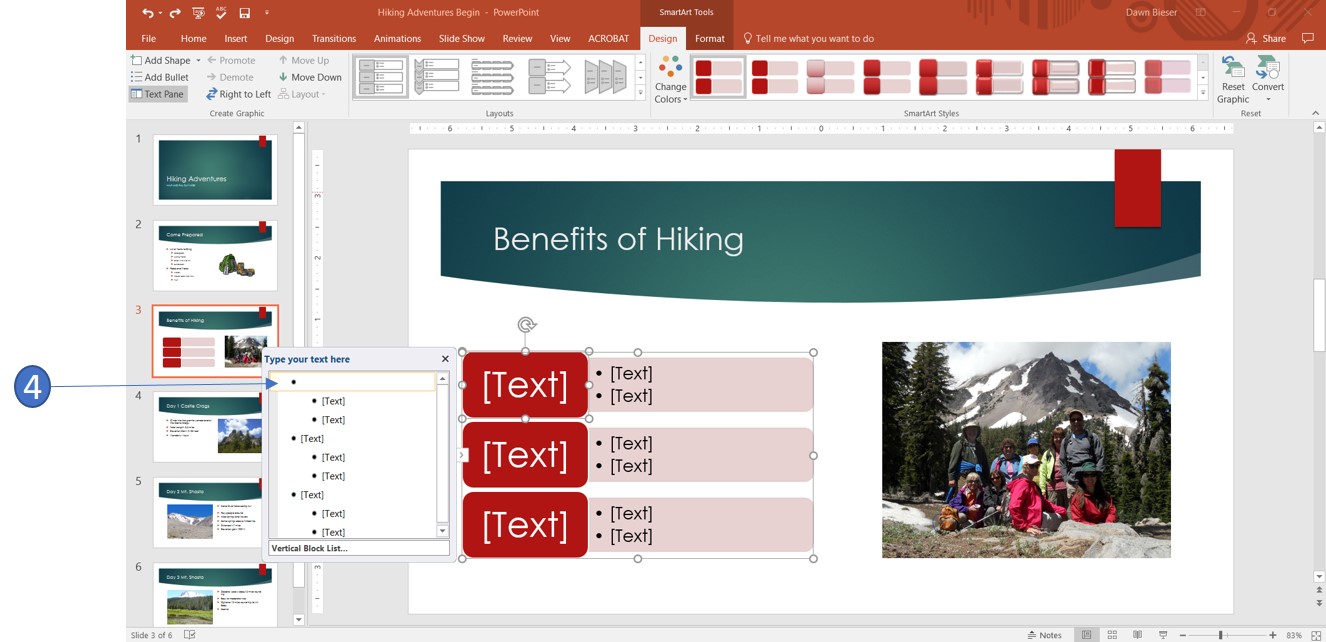Click the rotation handle above SmartArt shape
Screen dimensions: 1326x642
527,325
